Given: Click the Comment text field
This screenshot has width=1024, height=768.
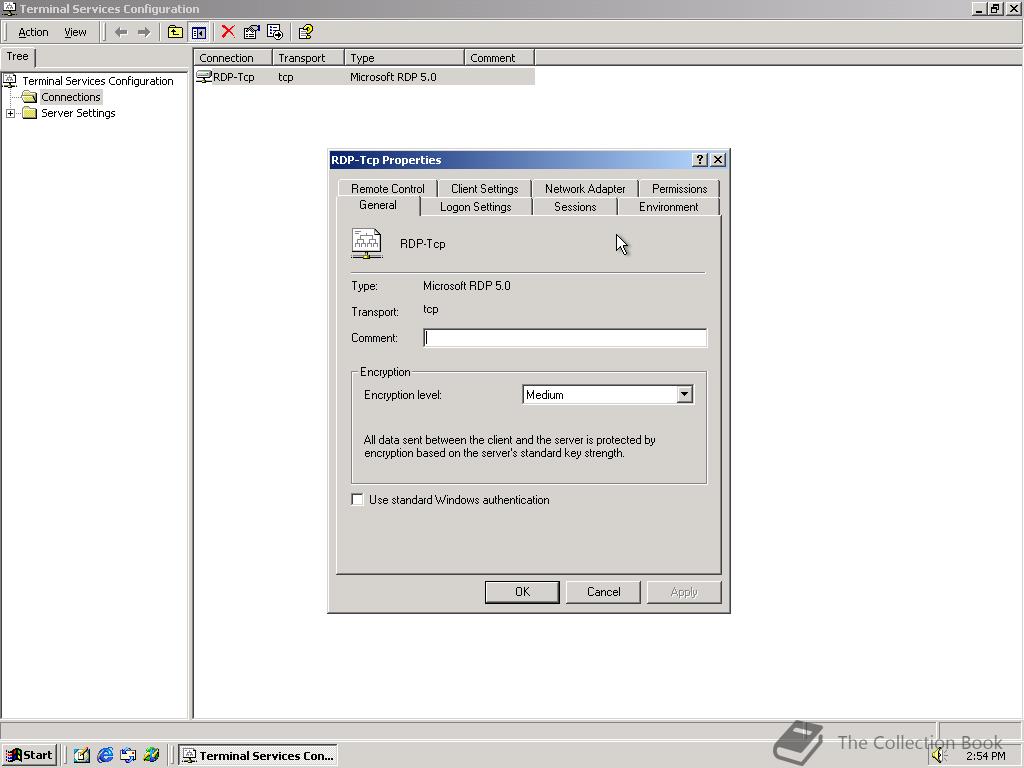Looking at the screenshot, I should pyautogui.click(x=565, y=338).
